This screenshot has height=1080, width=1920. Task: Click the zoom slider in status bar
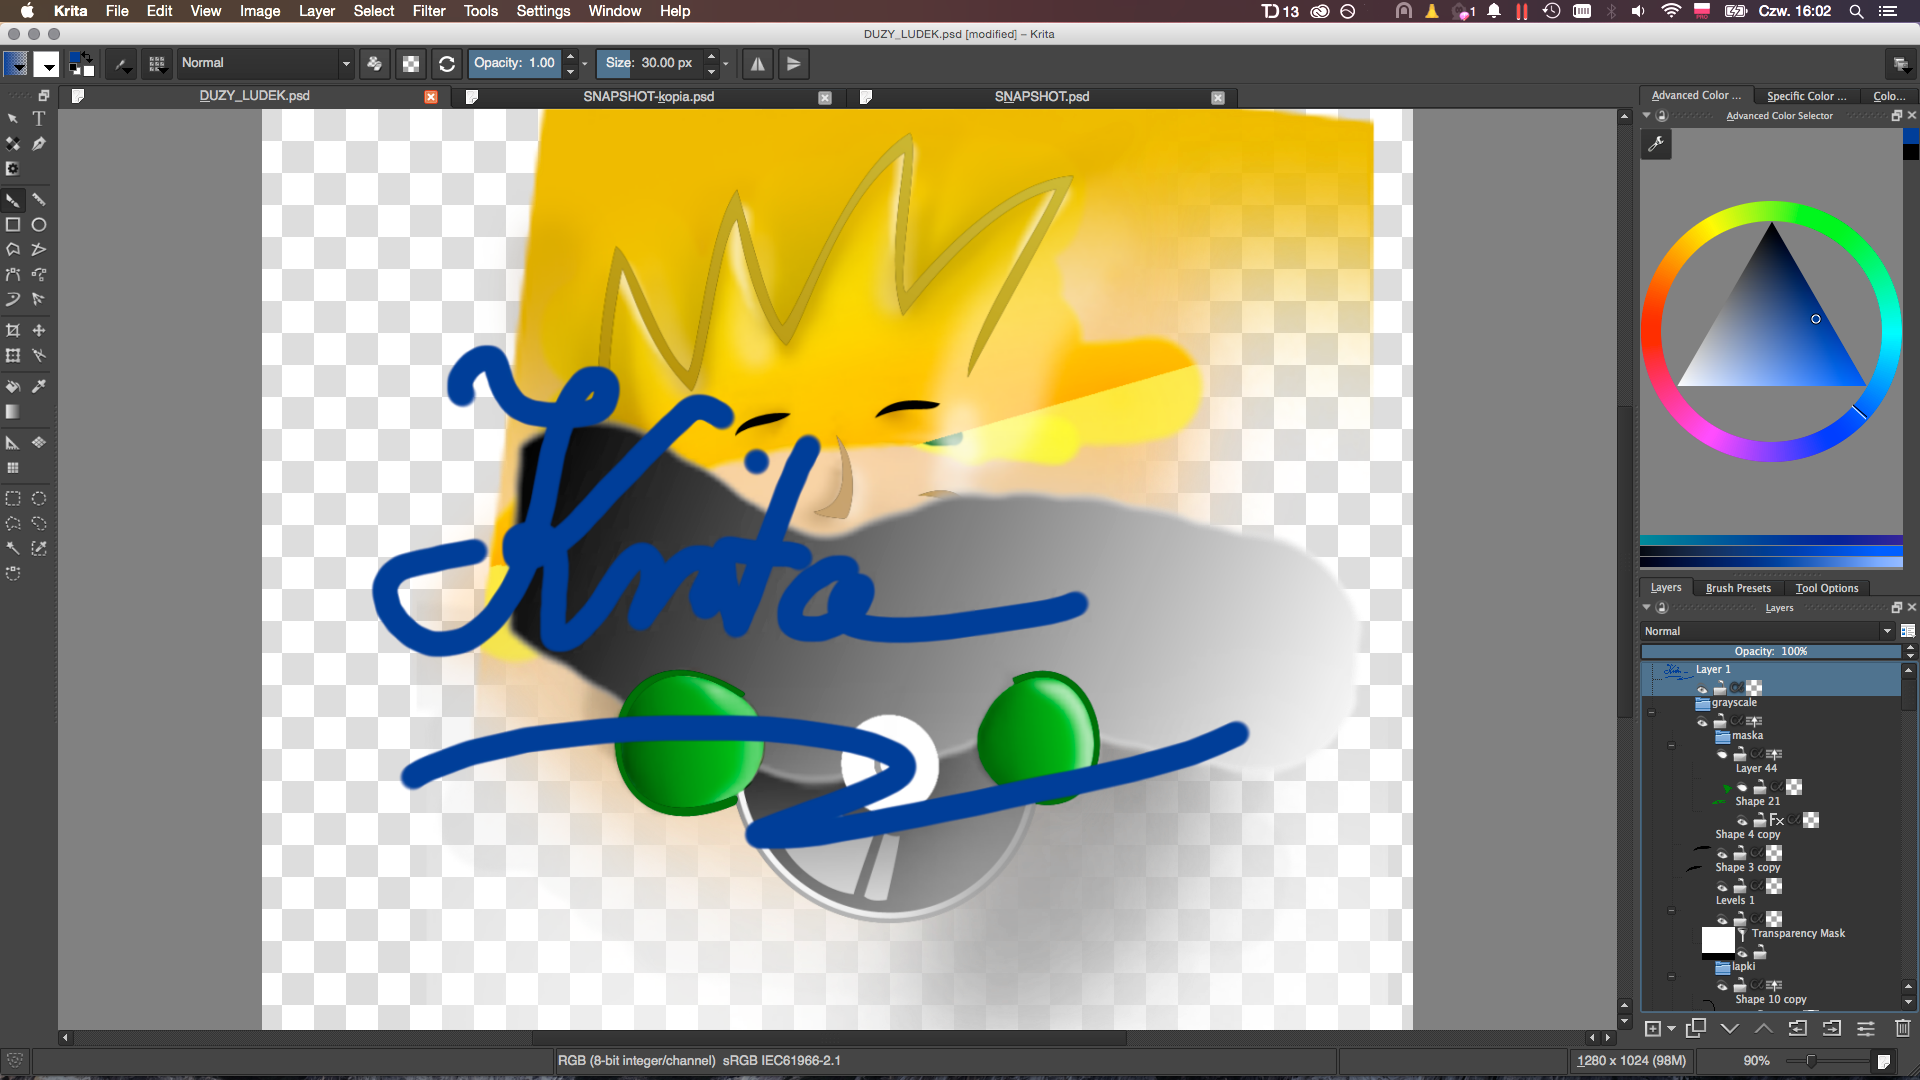(1826, 1061)
